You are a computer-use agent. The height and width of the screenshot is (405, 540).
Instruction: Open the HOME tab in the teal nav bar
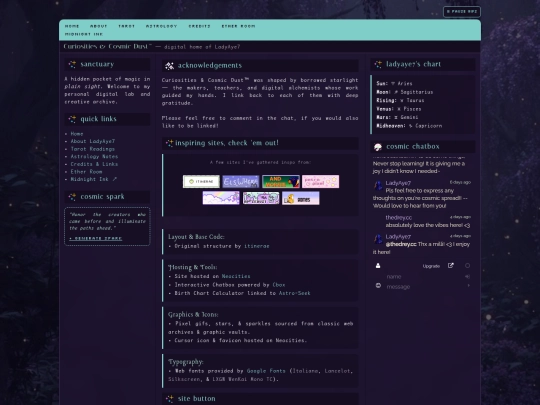pos(72,26)
